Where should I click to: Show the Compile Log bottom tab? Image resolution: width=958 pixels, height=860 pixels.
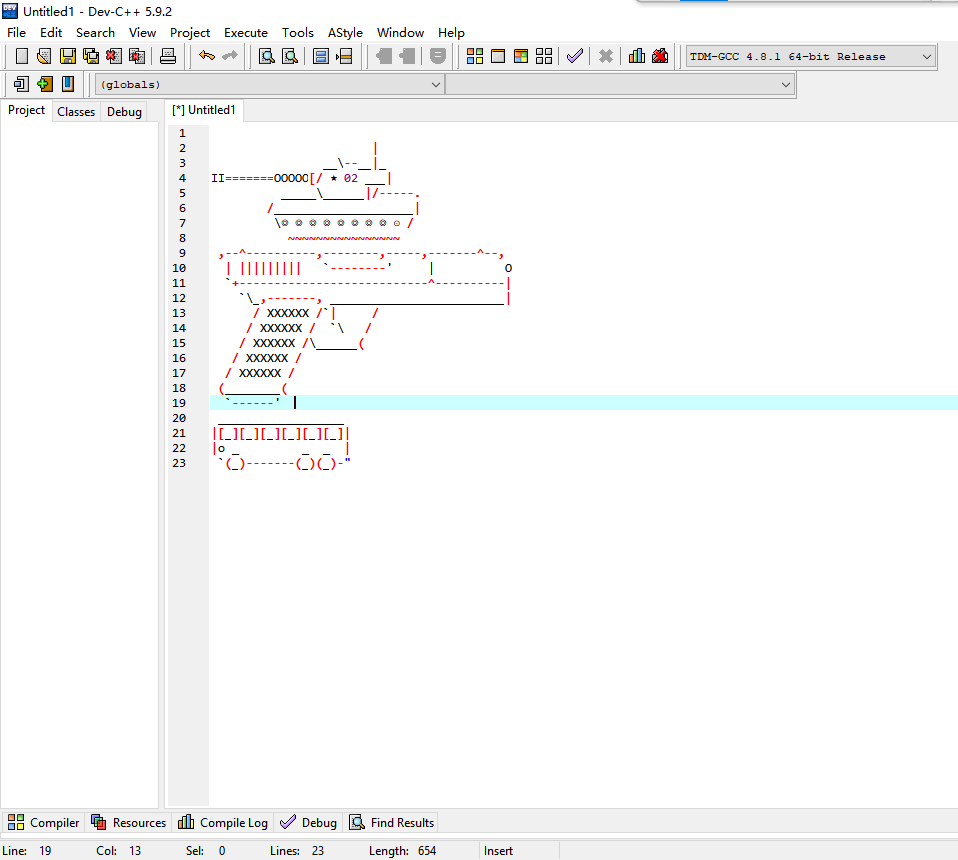click(223, 823)
